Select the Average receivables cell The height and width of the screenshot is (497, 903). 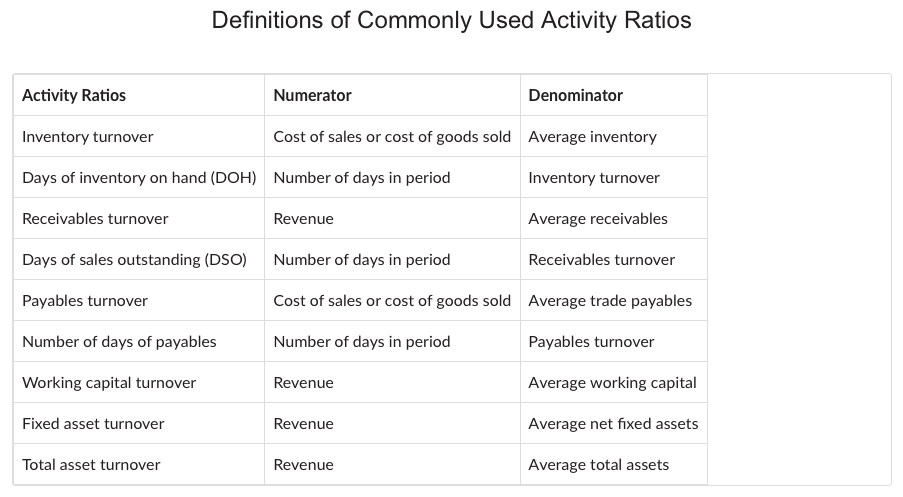point(598,219)
